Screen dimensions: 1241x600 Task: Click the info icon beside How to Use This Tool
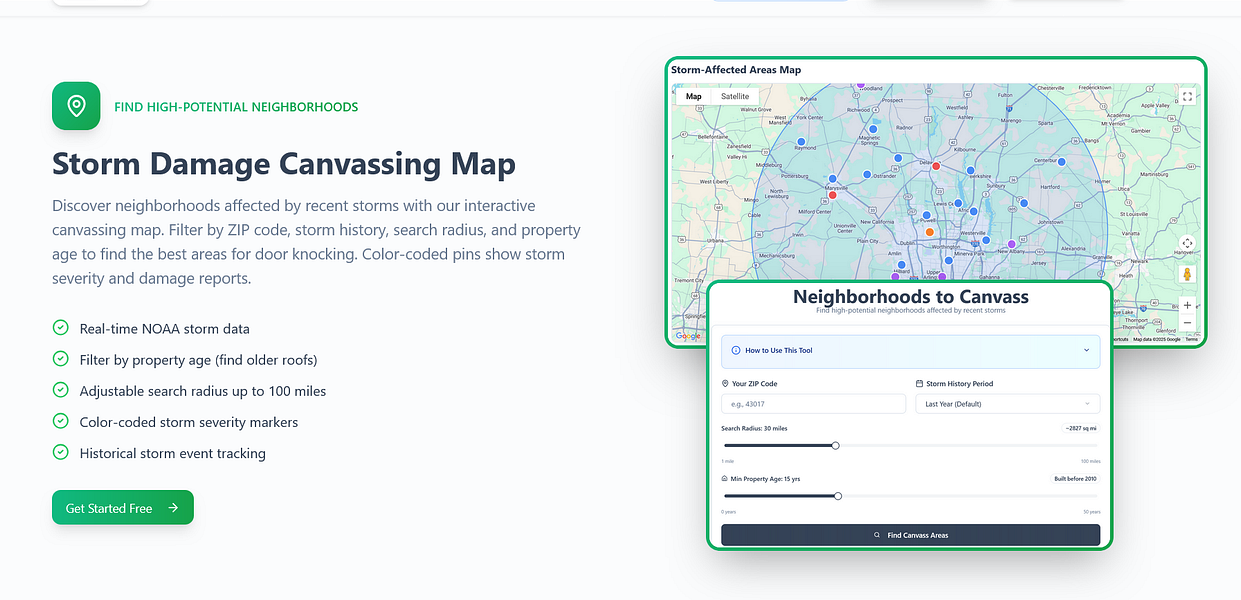coord(736,351)
